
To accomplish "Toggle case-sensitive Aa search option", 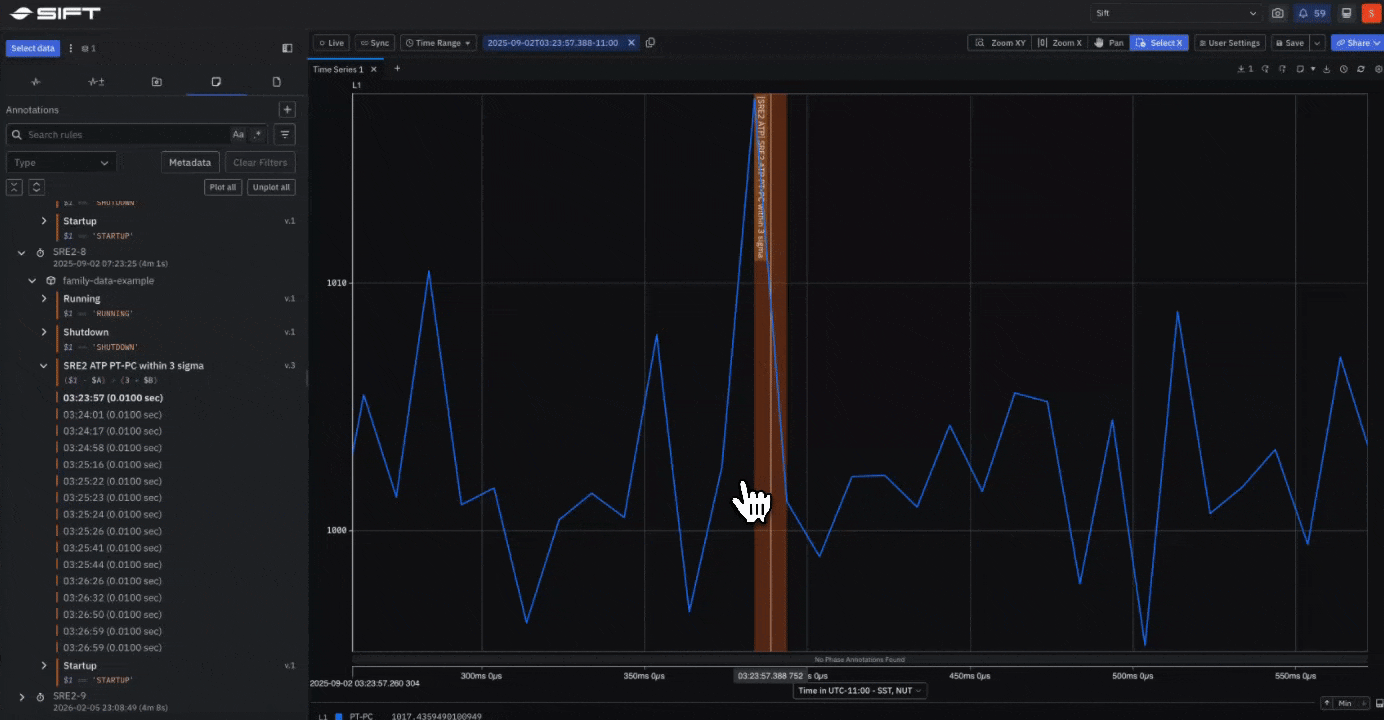I will (238, 134).
